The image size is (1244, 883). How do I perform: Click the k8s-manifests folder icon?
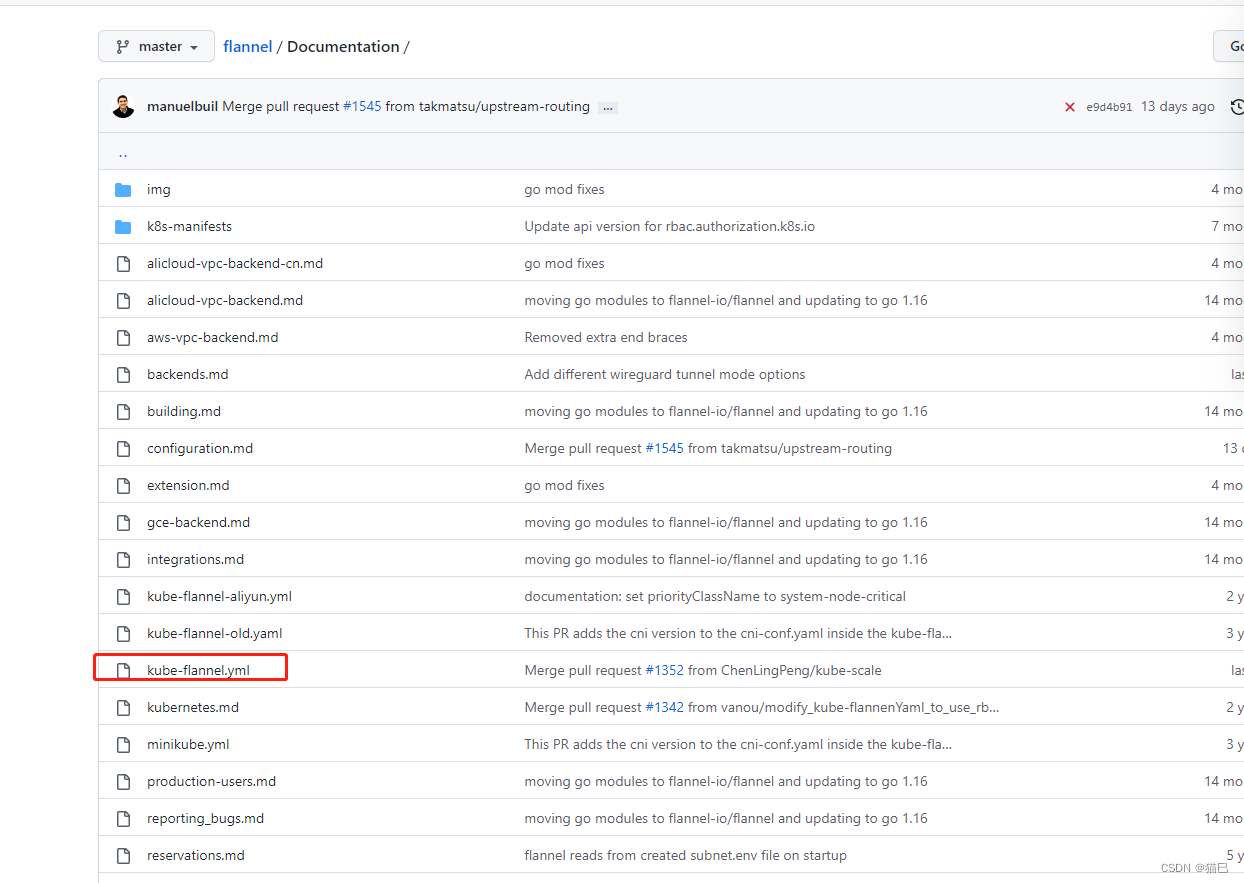(x=123, y=226)
